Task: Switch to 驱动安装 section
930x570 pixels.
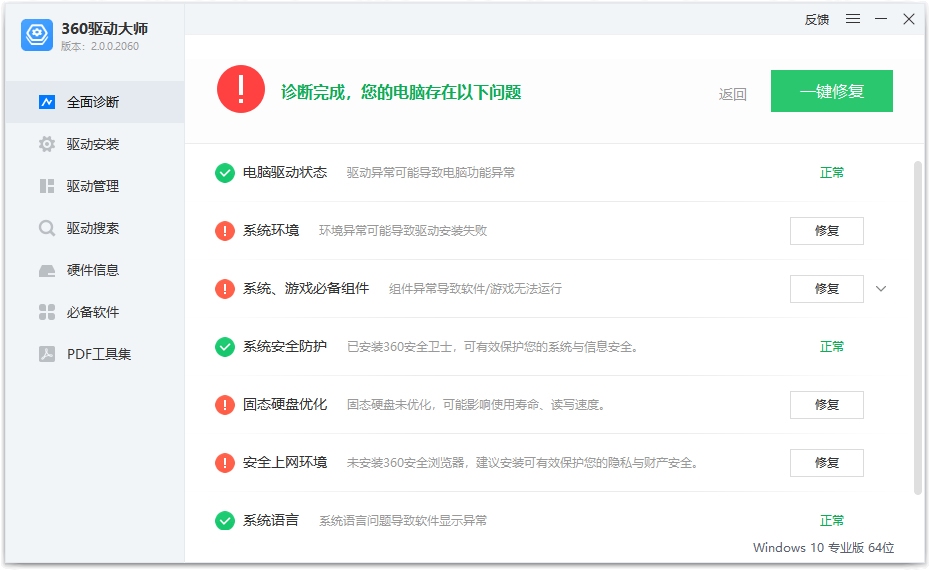Action: tap(95, 144)
